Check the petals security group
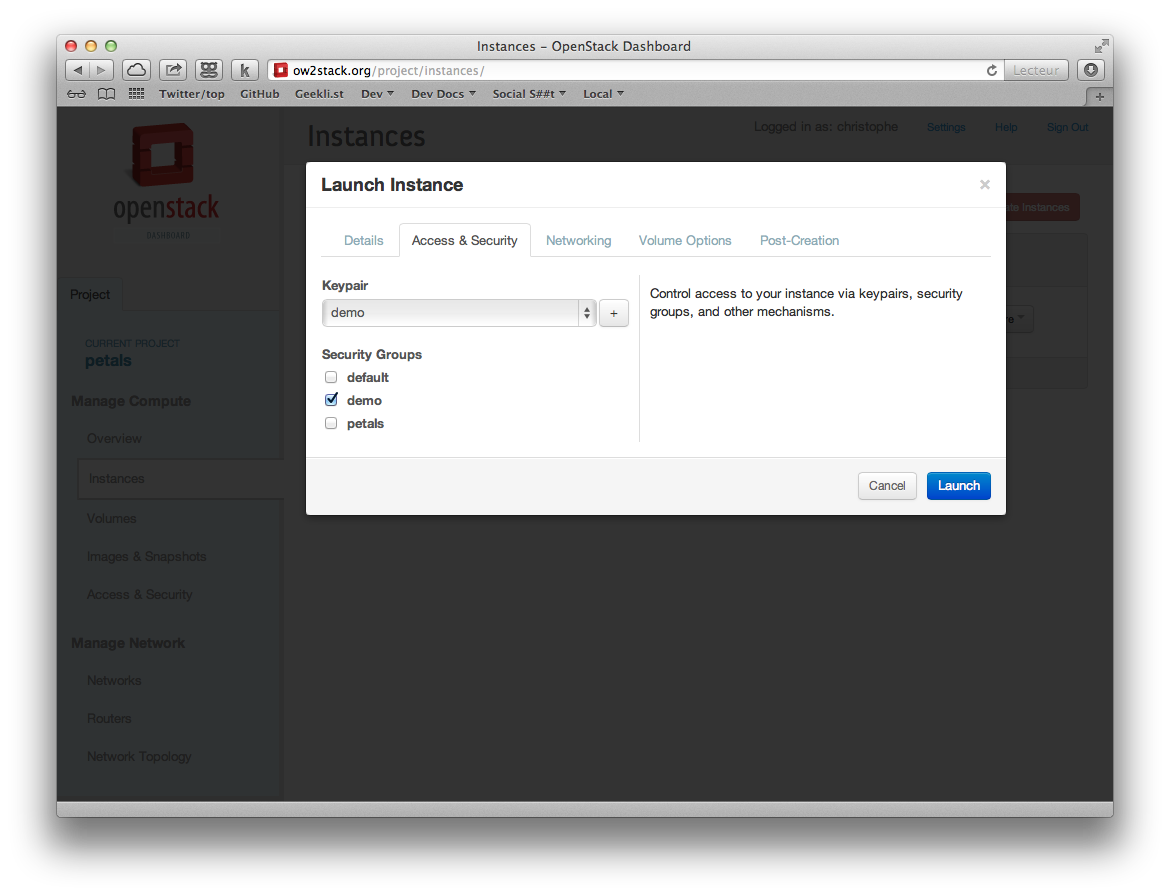 point(331,424)
